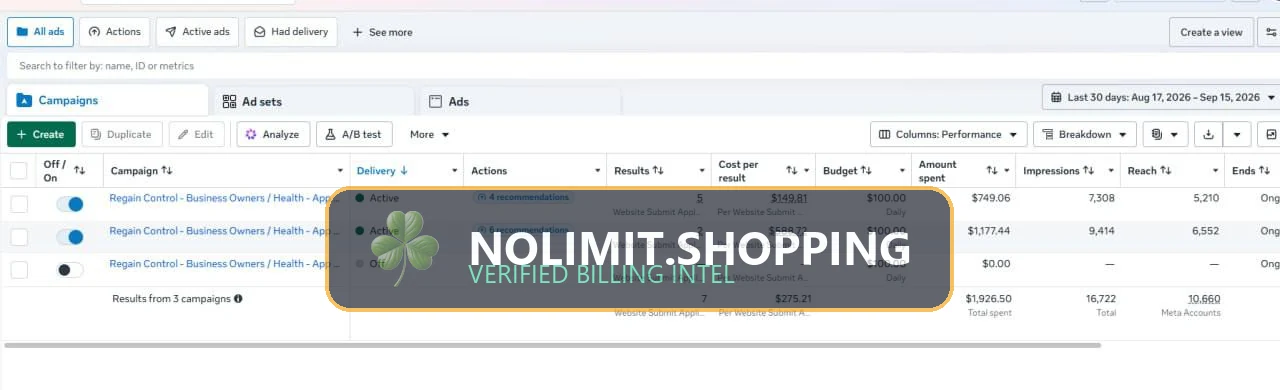Image resolution: width=1280 pixels, height=390 pixels.
Task: Click Create a view
Action: coord(1211,32)
